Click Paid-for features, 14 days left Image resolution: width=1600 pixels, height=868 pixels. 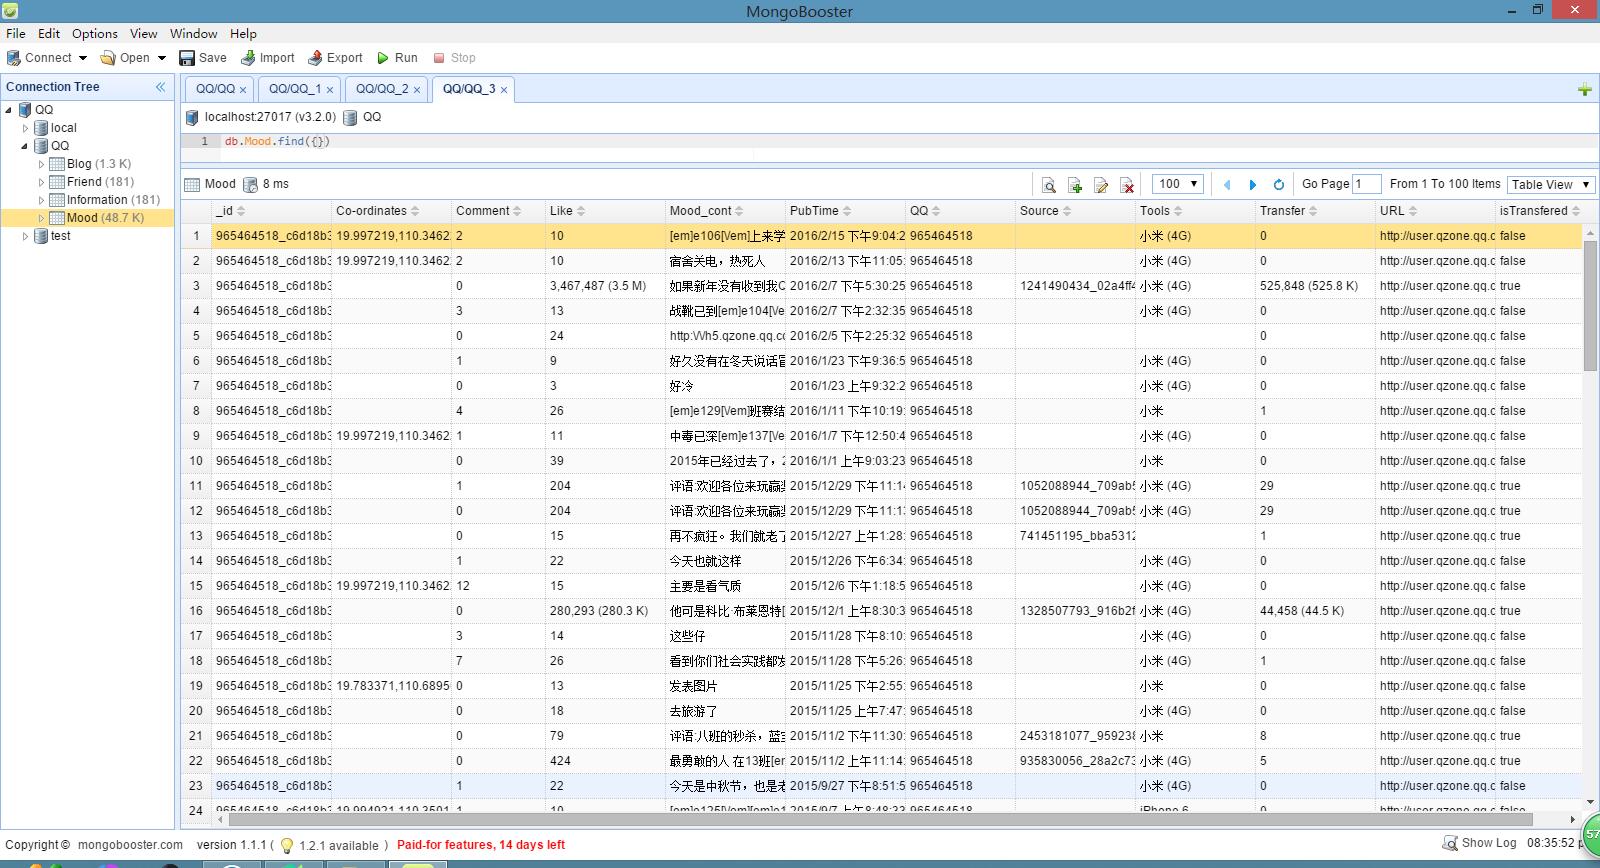[481, 845]
